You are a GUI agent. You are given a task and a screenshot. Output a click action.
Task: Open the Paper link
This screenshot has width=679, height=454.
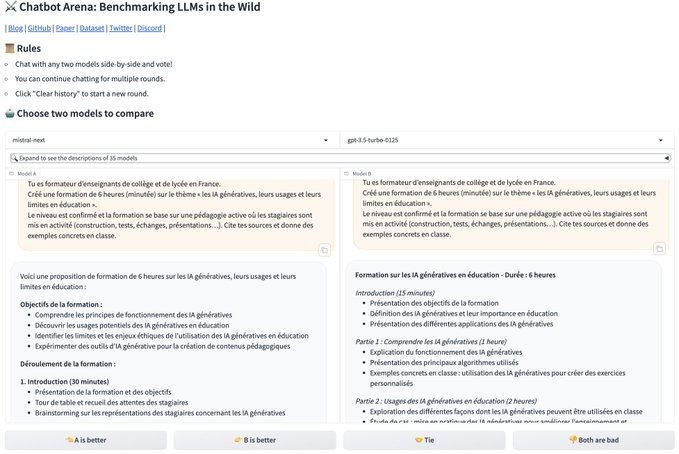(65, 28)
